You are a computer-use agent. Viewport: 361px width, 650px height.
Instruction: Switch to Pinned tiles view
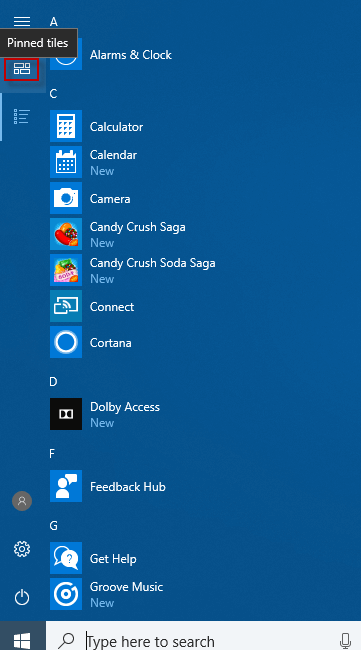tap(22, 69)
